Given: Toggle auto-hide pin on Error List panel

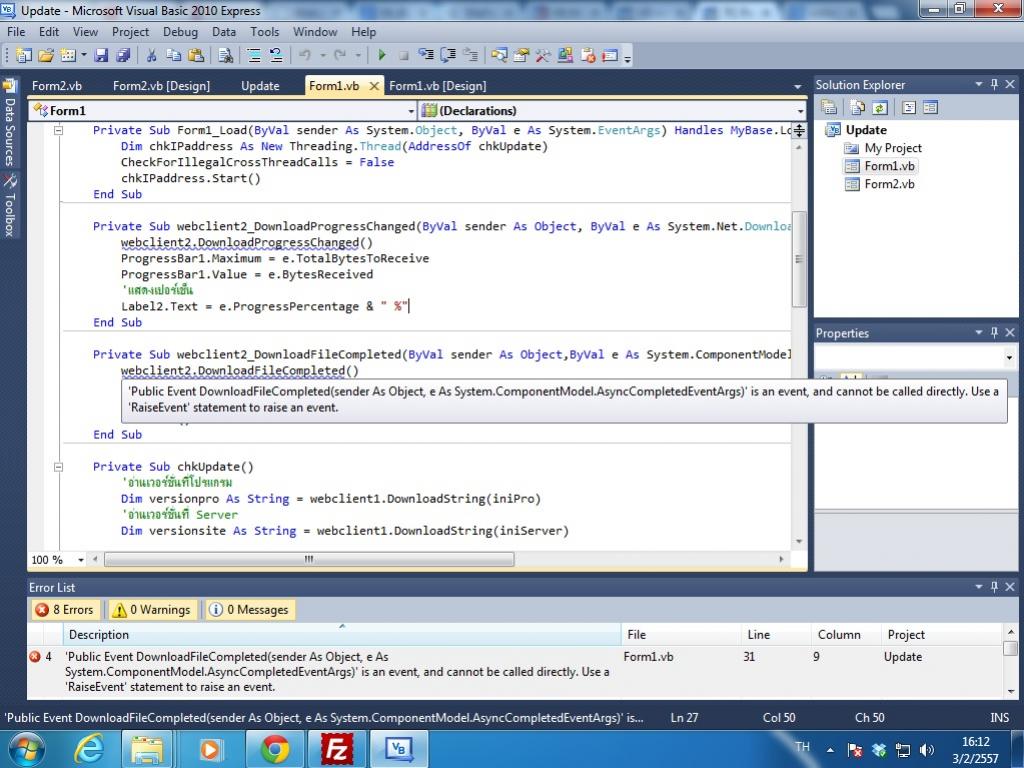Looking at the screenshot, I should [995, 586].
